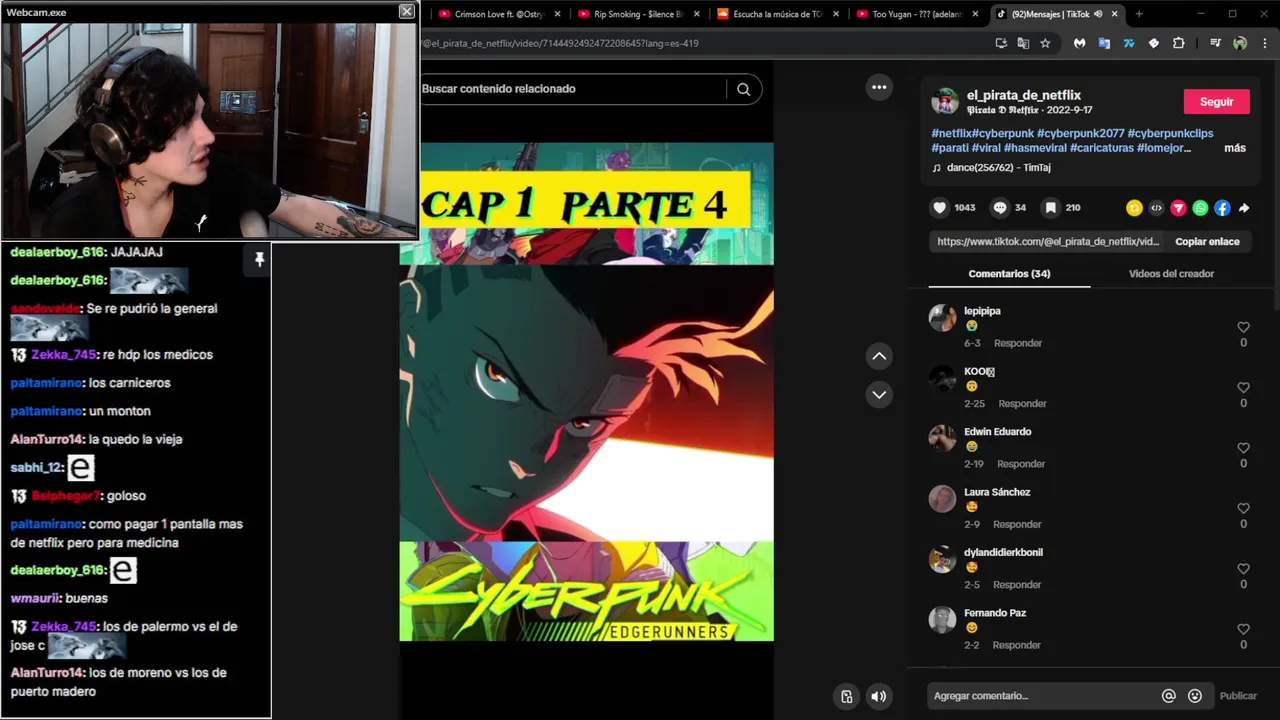Open the three-dot menu on the video
Screen dimensions: 1280x720
click(879, 87)
